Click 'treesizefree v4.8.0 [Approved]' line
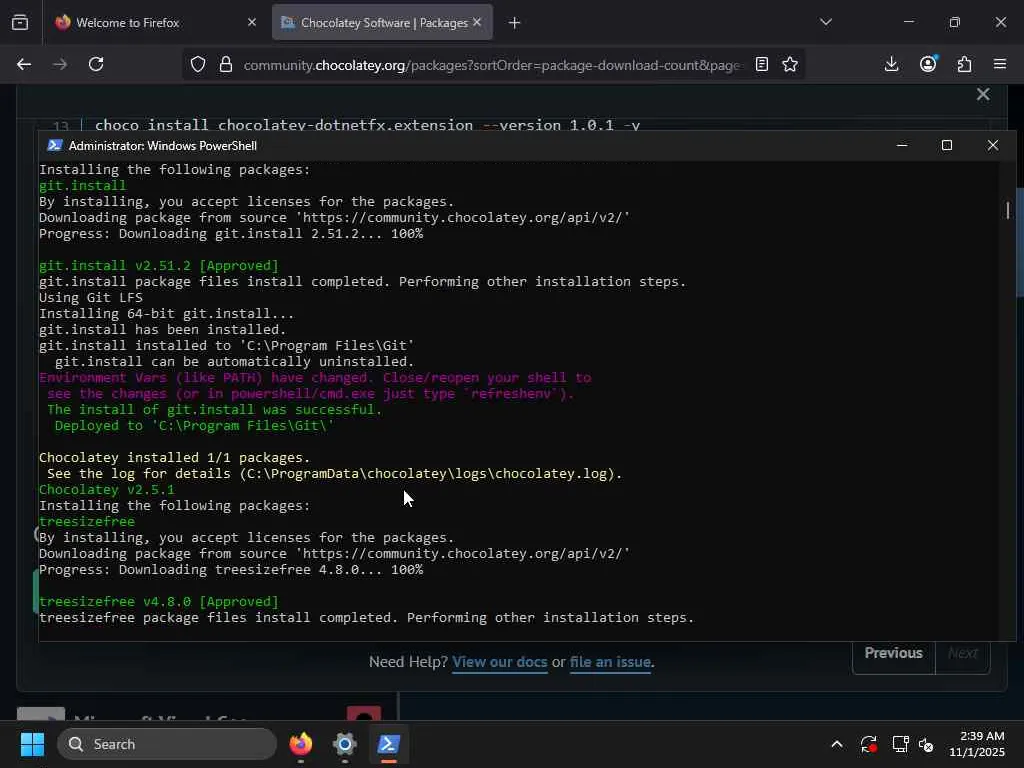The width and height of the screenshot is (1024, 768). pyautogui.click(x=159, y=601)
